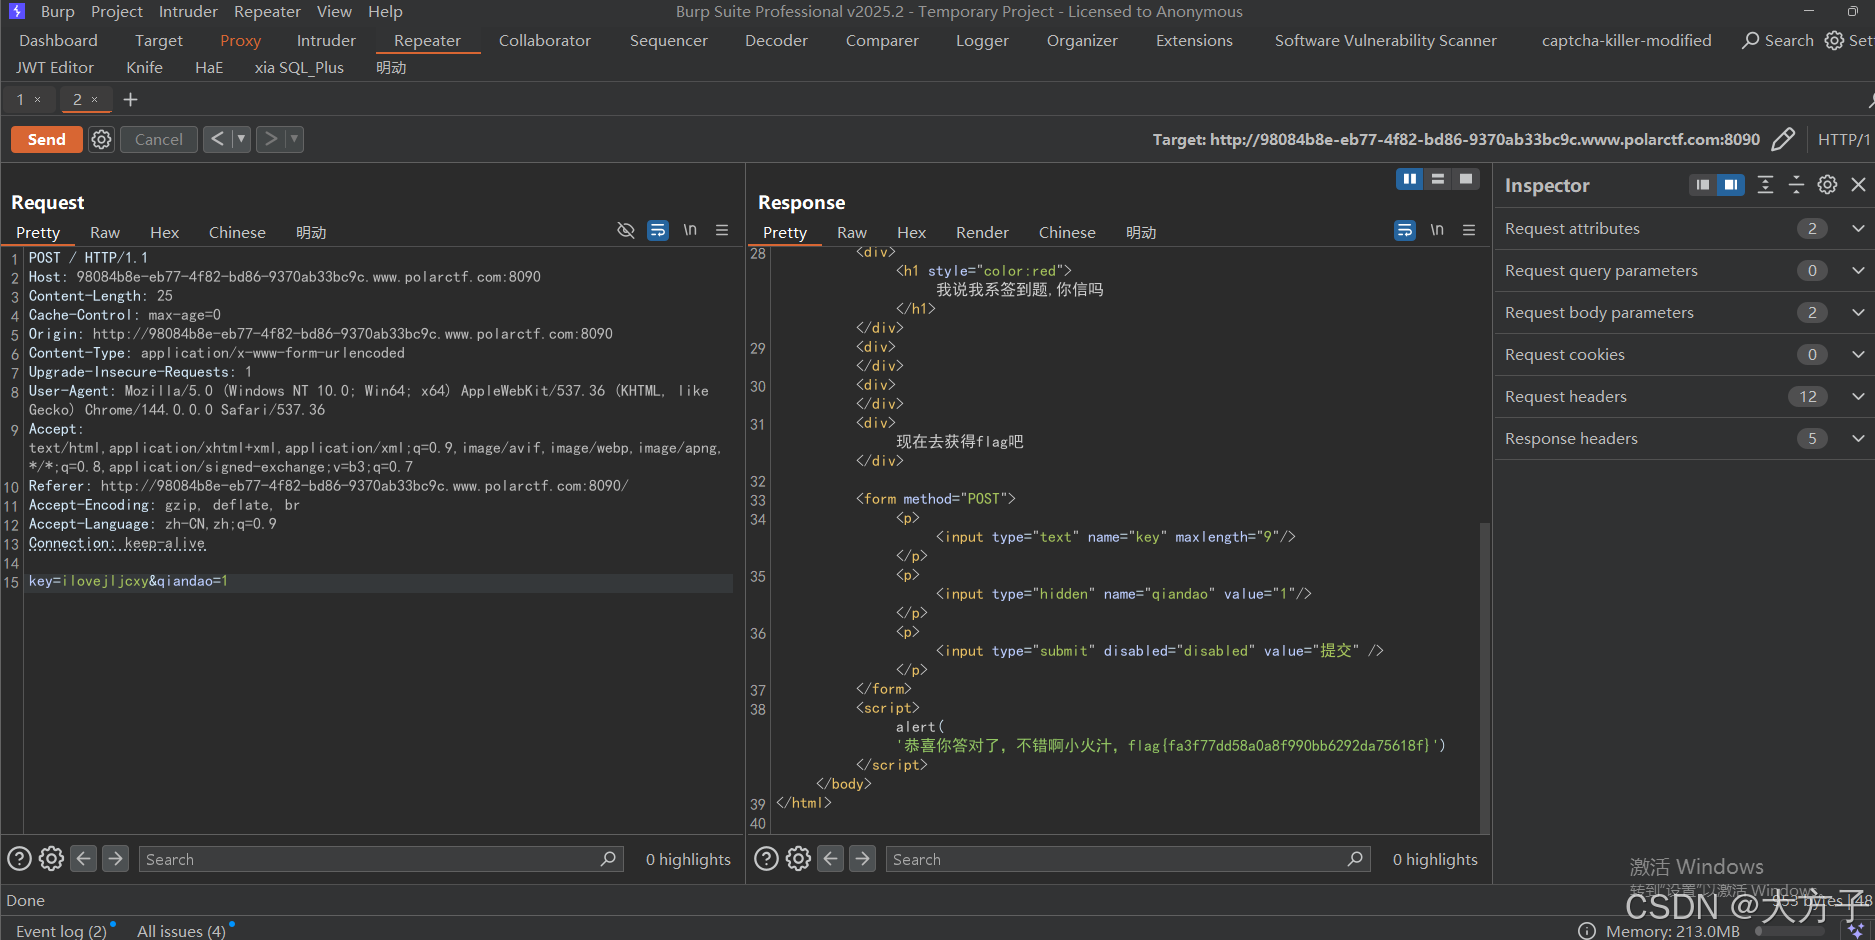1875x940 pixels.
Task: Dock Inspector to the left layout
Action: click(x=1703, y=185)
